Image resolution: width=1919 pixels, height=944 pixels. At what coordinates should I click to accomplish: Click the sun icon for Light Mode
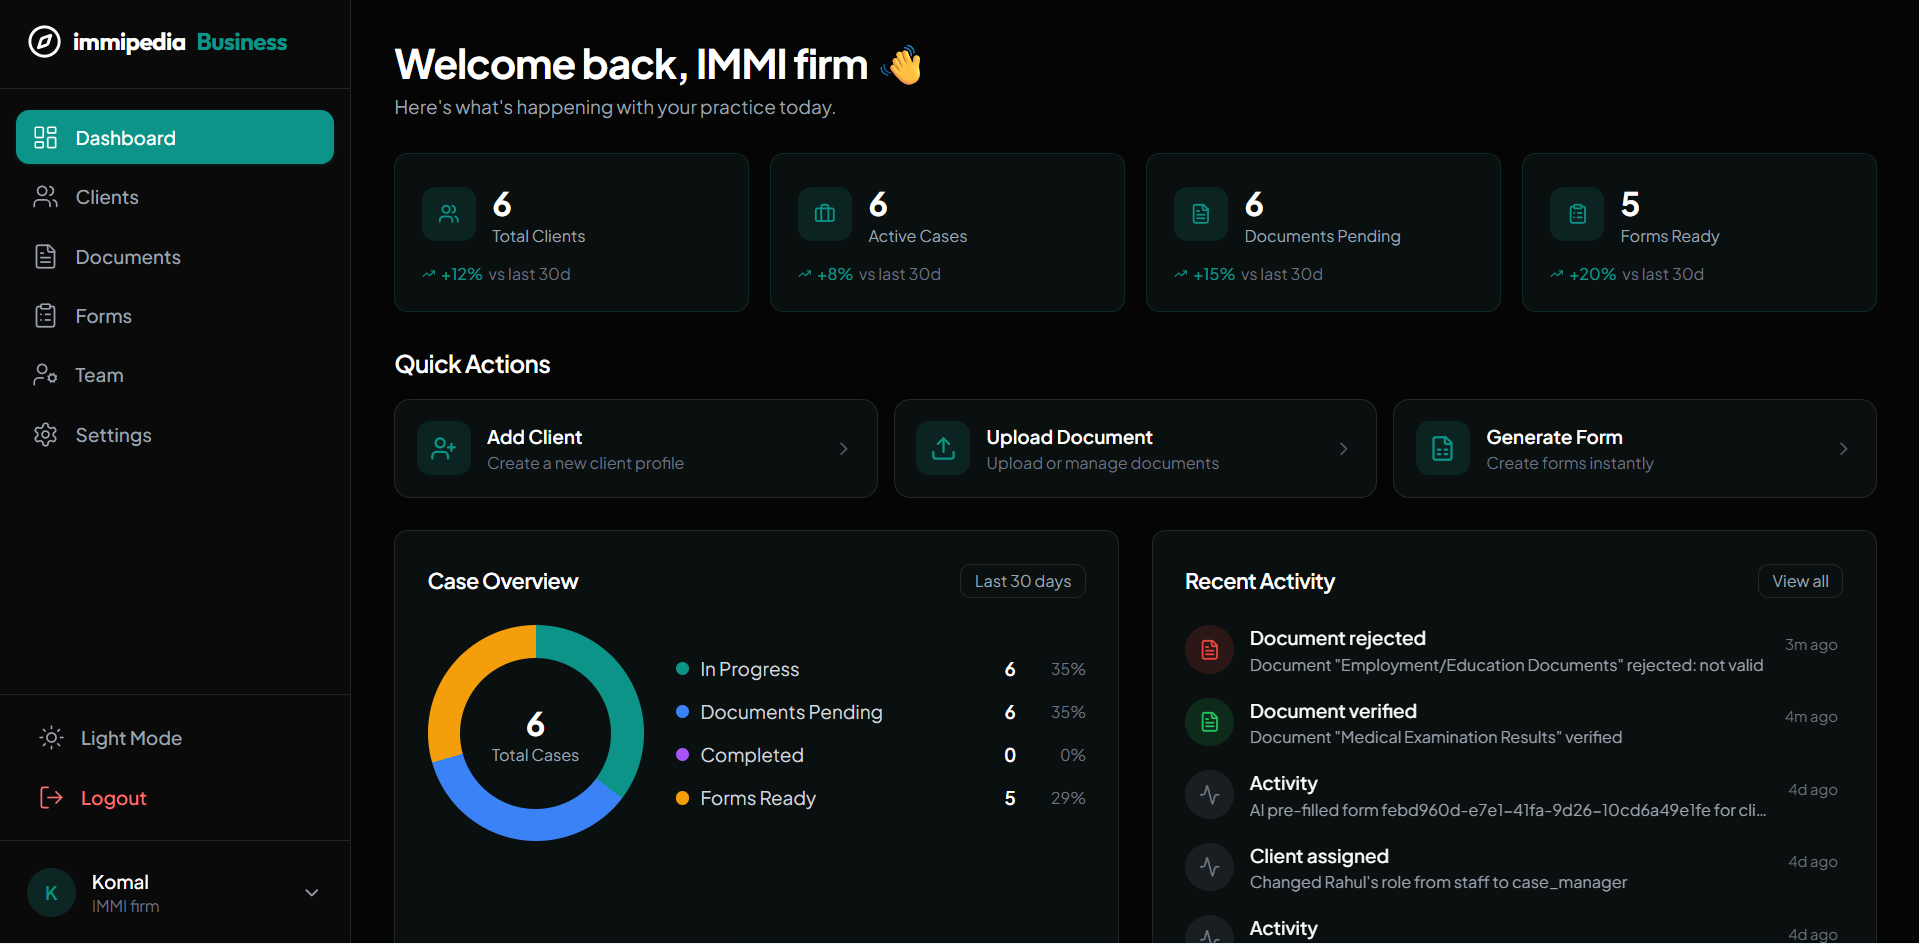(x=51, y=738)
